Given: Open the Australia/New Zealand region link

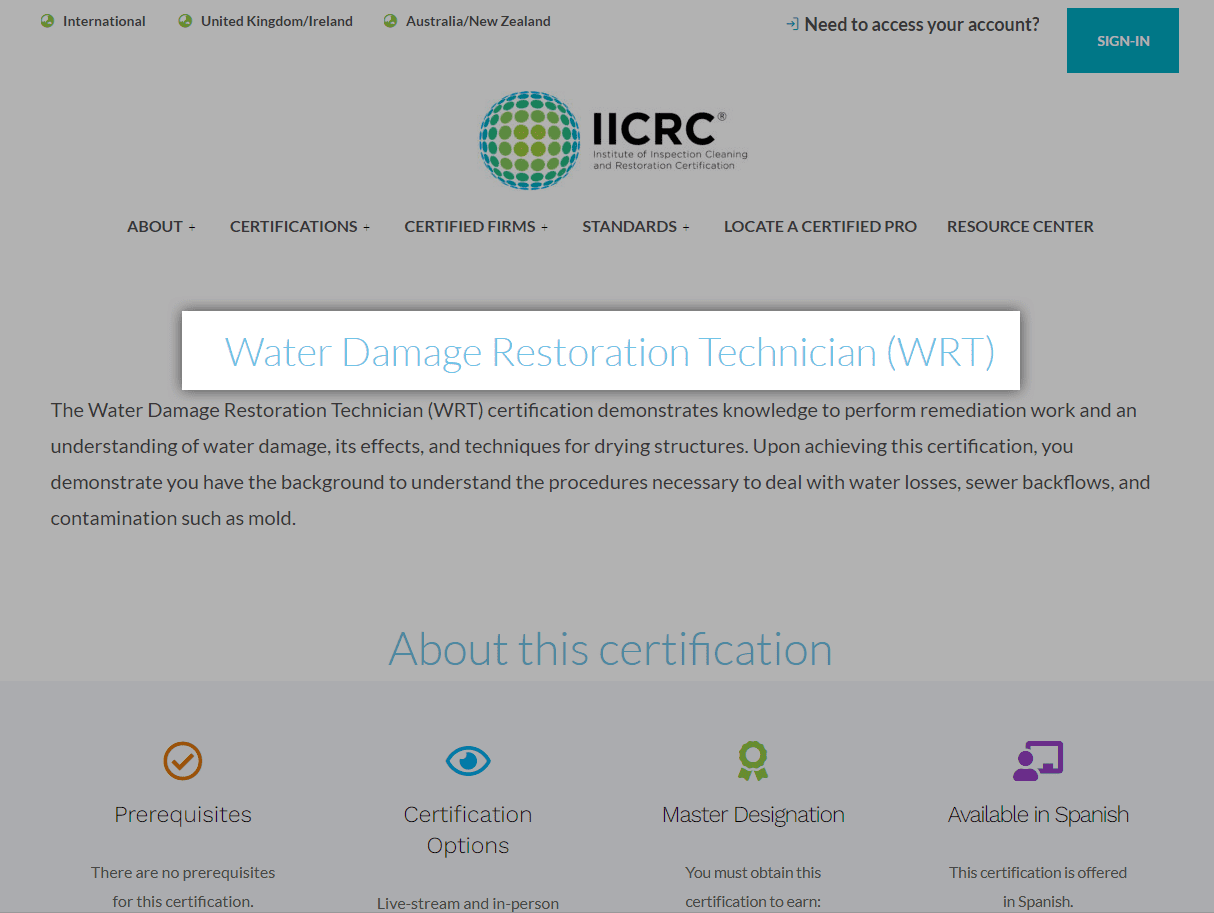Looking at the screenshot, I should pyautogui.click(x=478, y=21).
